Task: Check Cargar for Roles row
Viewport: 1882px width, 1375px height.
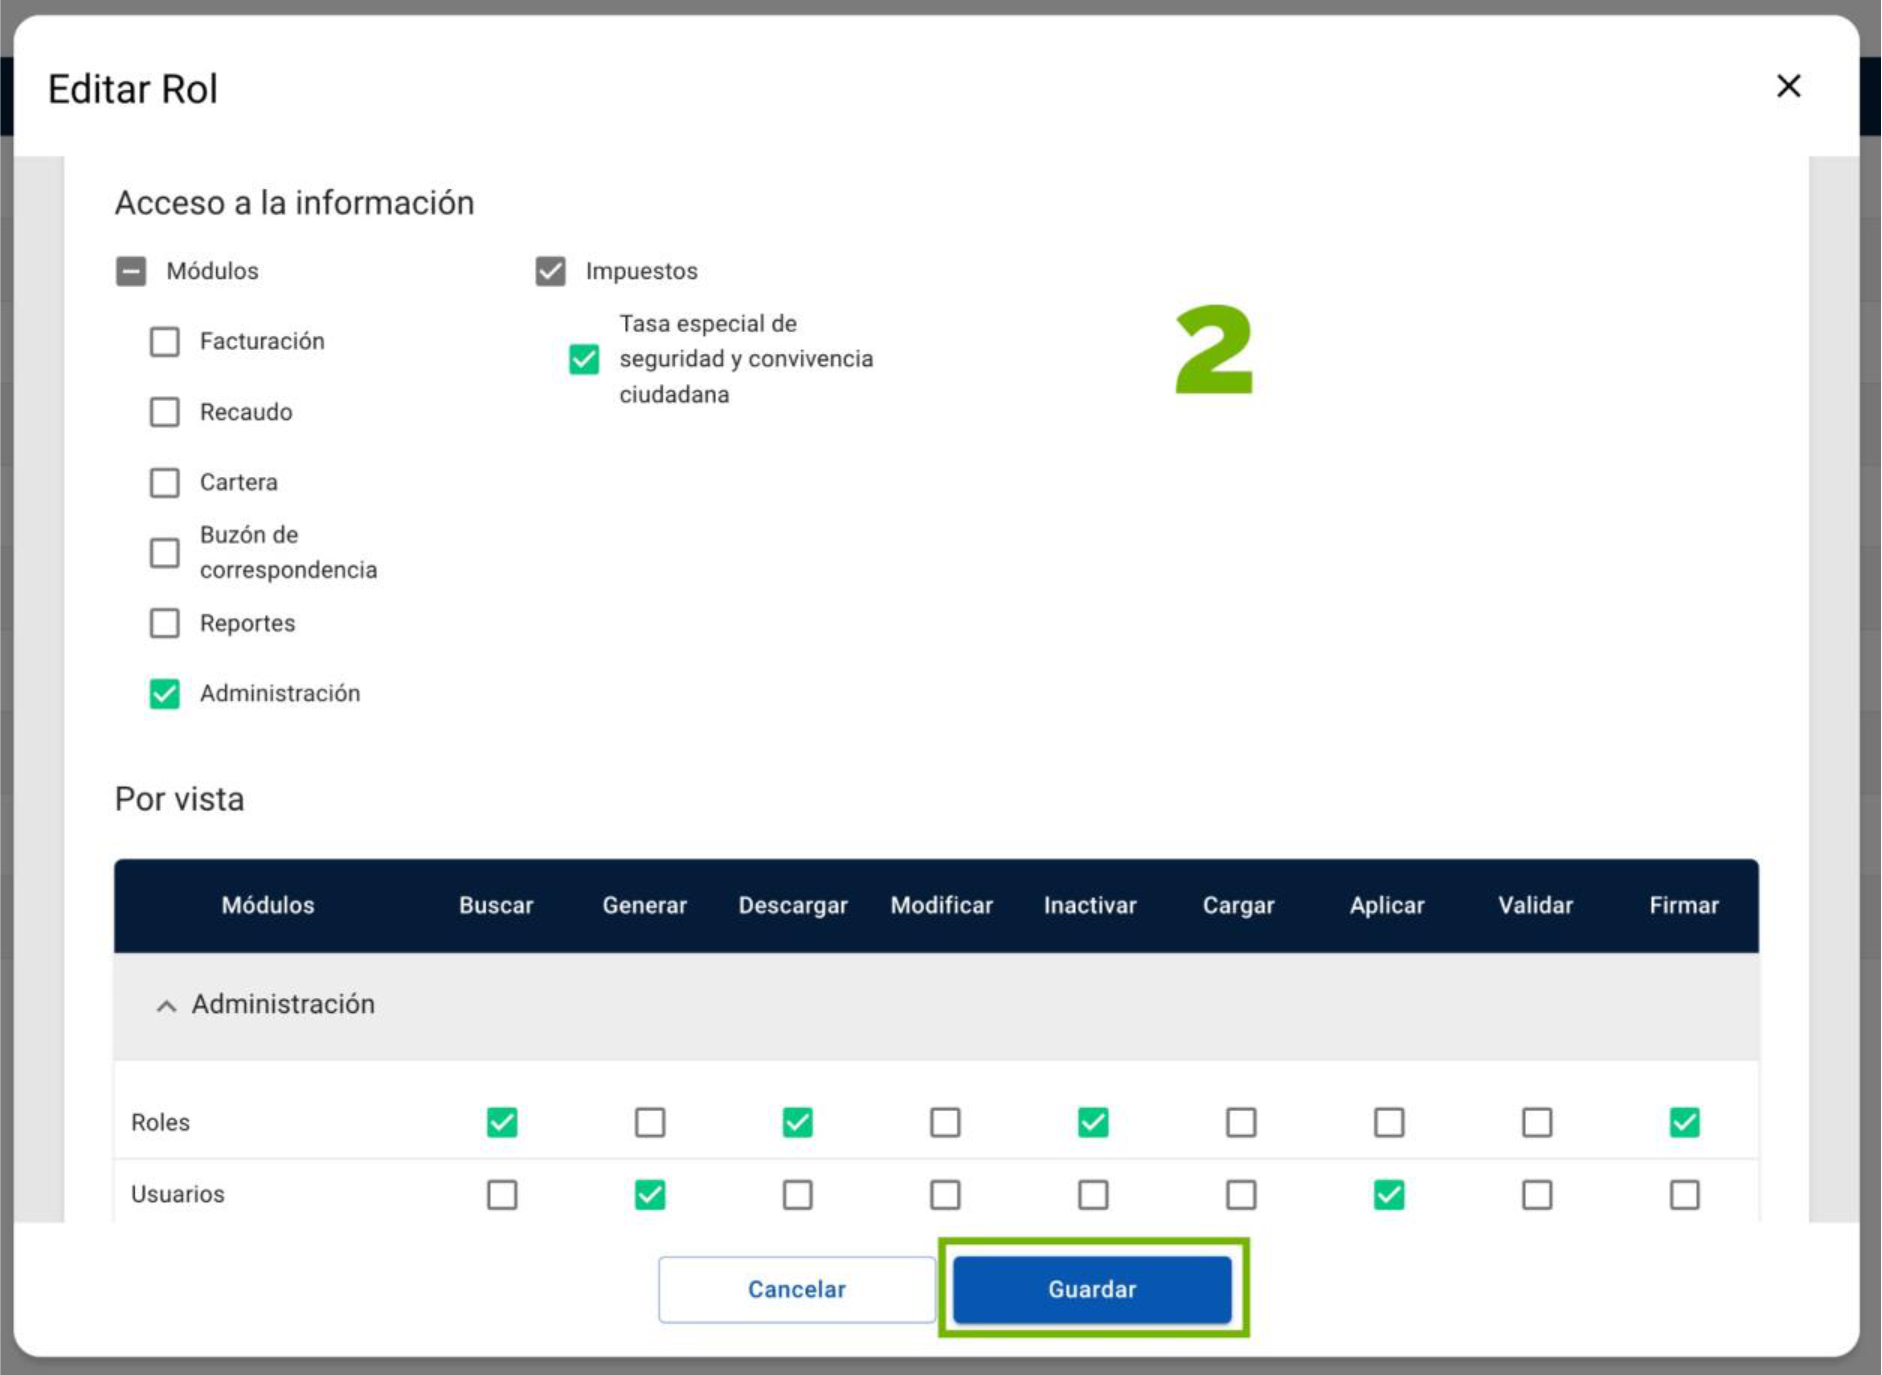Action: pyautogui.click(x=1241, y=1122)
